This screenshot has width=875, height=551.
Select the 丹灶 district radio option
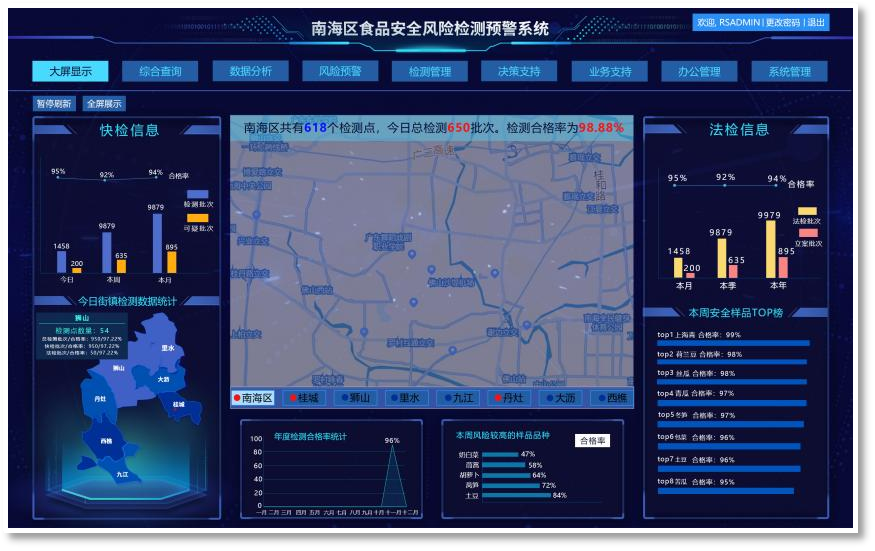click(509, 398)
